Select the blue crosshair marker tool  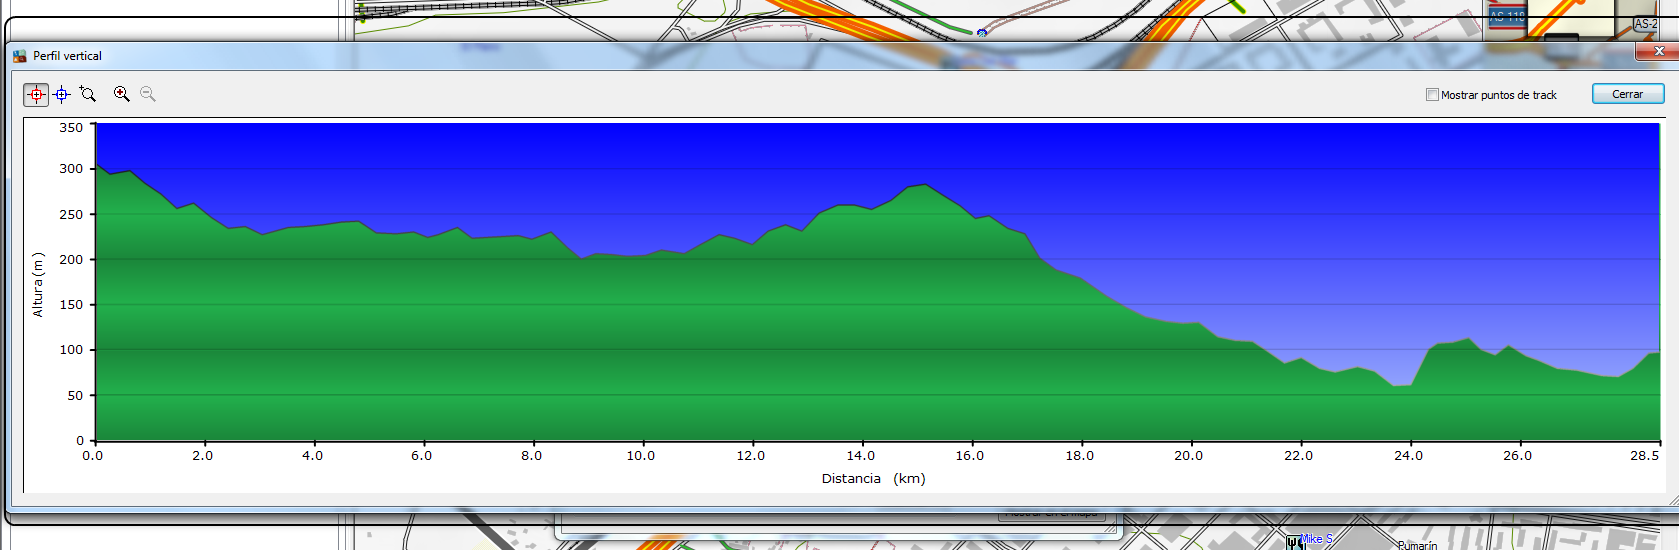click(x=62, y=94)
